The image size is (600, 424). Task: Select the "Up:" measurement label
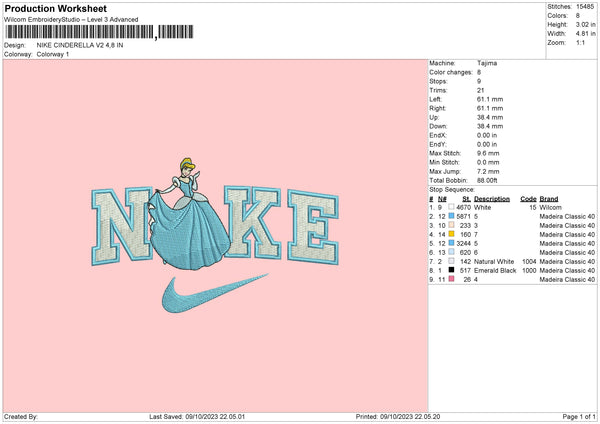click(434, 117)
